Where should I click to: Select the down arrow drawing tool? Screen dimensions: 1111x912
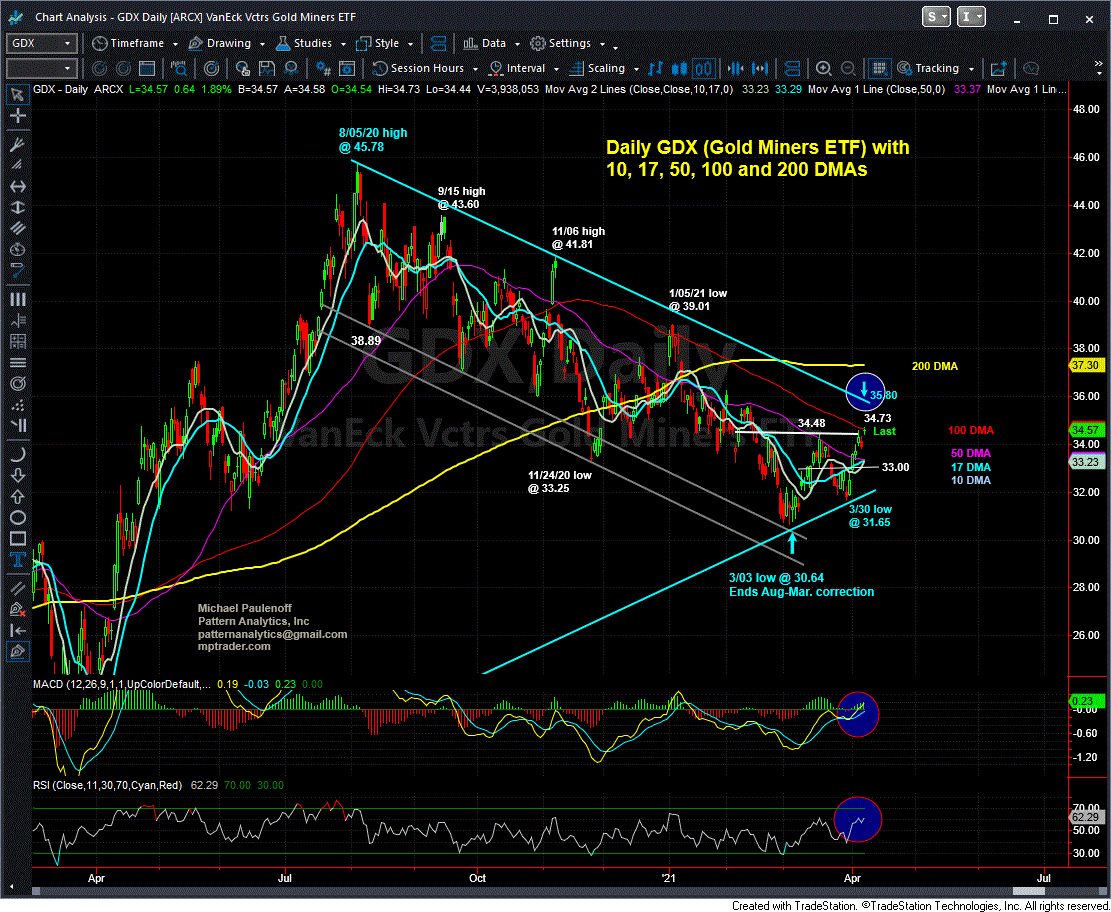(x=18, y=474)
